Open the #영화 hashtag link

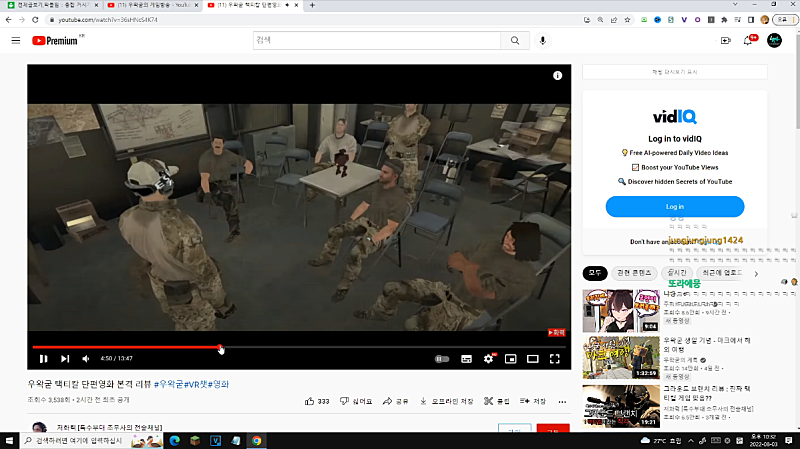(218, 384)
